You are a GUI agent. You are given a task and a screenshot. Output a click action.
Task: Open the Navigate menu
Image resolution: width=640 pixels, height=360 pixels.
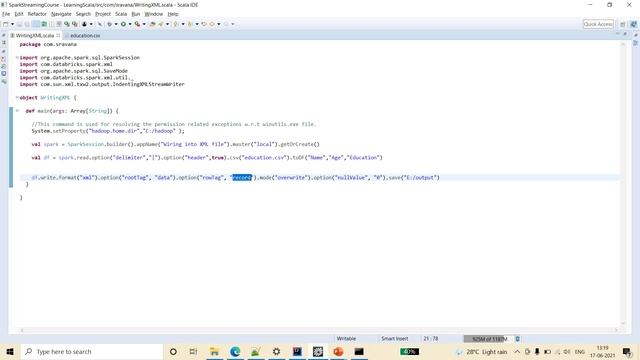click(x=61, y=14)
